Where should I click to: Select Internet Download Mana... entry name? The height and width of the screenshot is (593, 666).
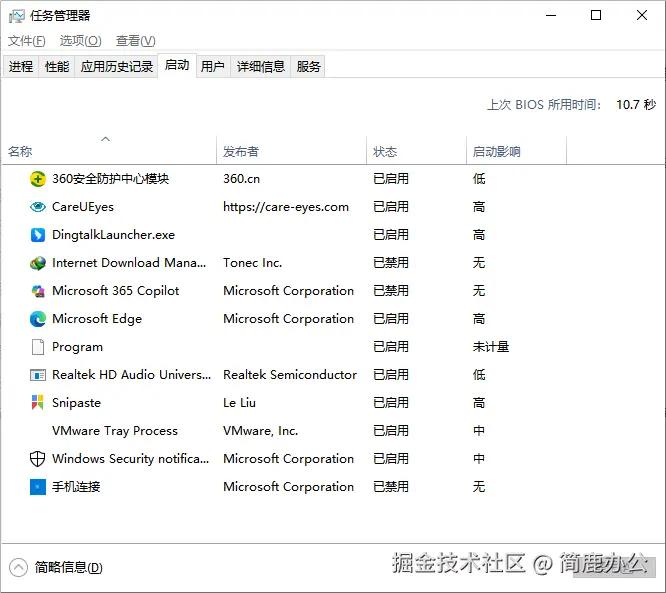click(129, 263)
